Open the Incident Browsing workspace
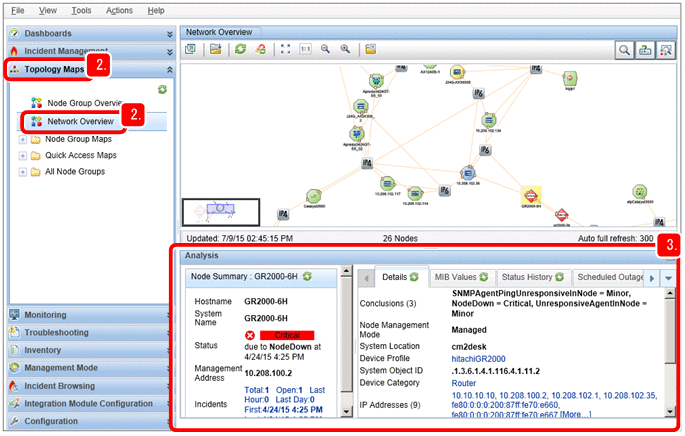The width and height of the screenshot is (685, 436). point(89,386)
